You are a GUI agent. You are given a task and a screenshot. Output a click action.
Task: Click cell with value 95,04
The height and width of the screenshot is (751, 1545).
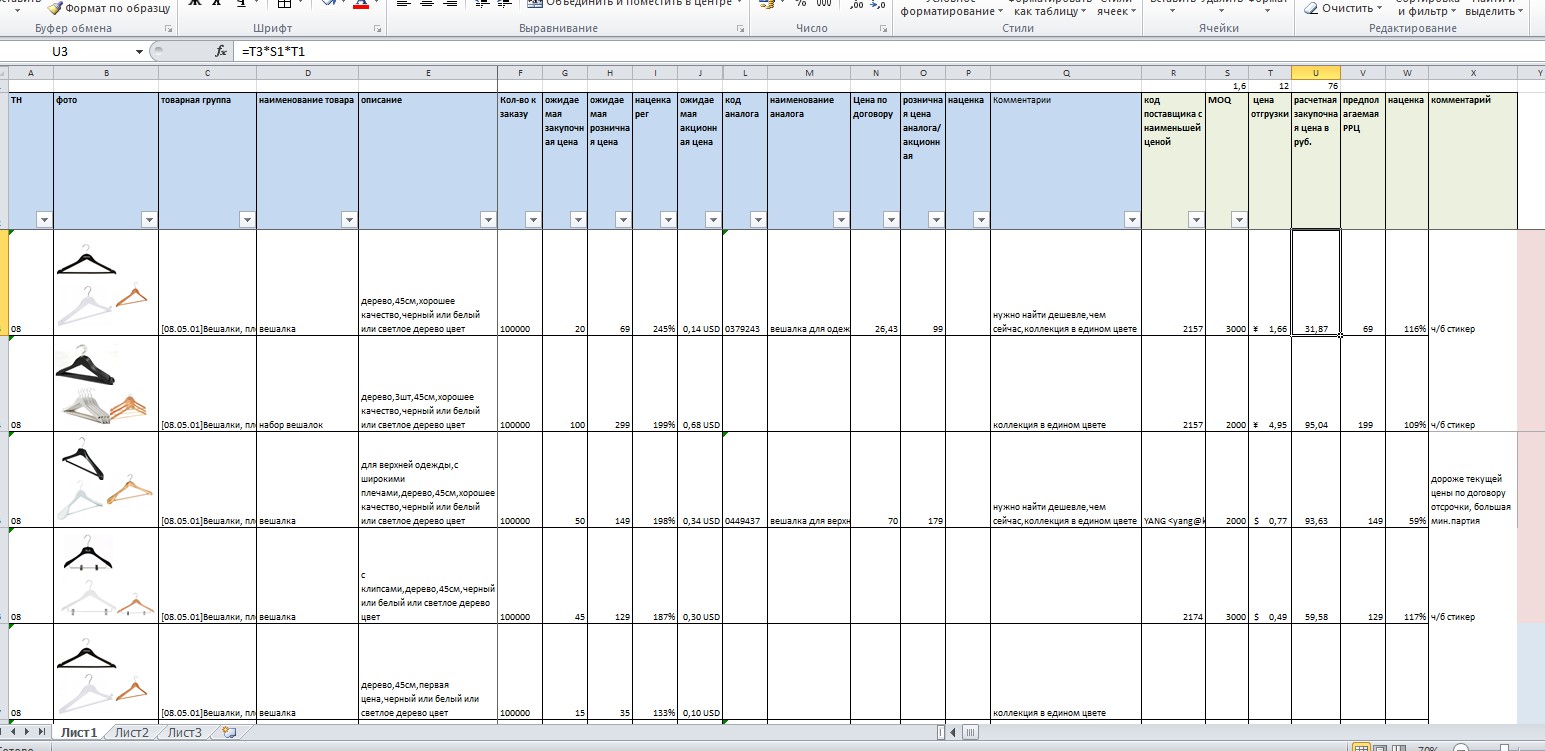pos(1315,384)
